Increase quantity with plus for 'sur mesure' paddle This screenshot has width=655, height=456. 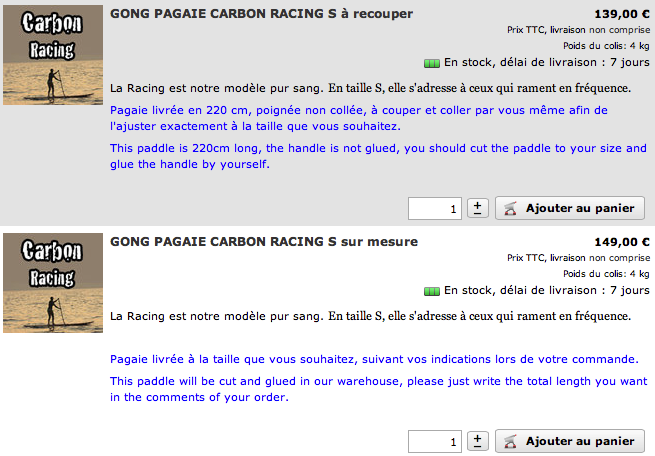(x=477, y=438)
